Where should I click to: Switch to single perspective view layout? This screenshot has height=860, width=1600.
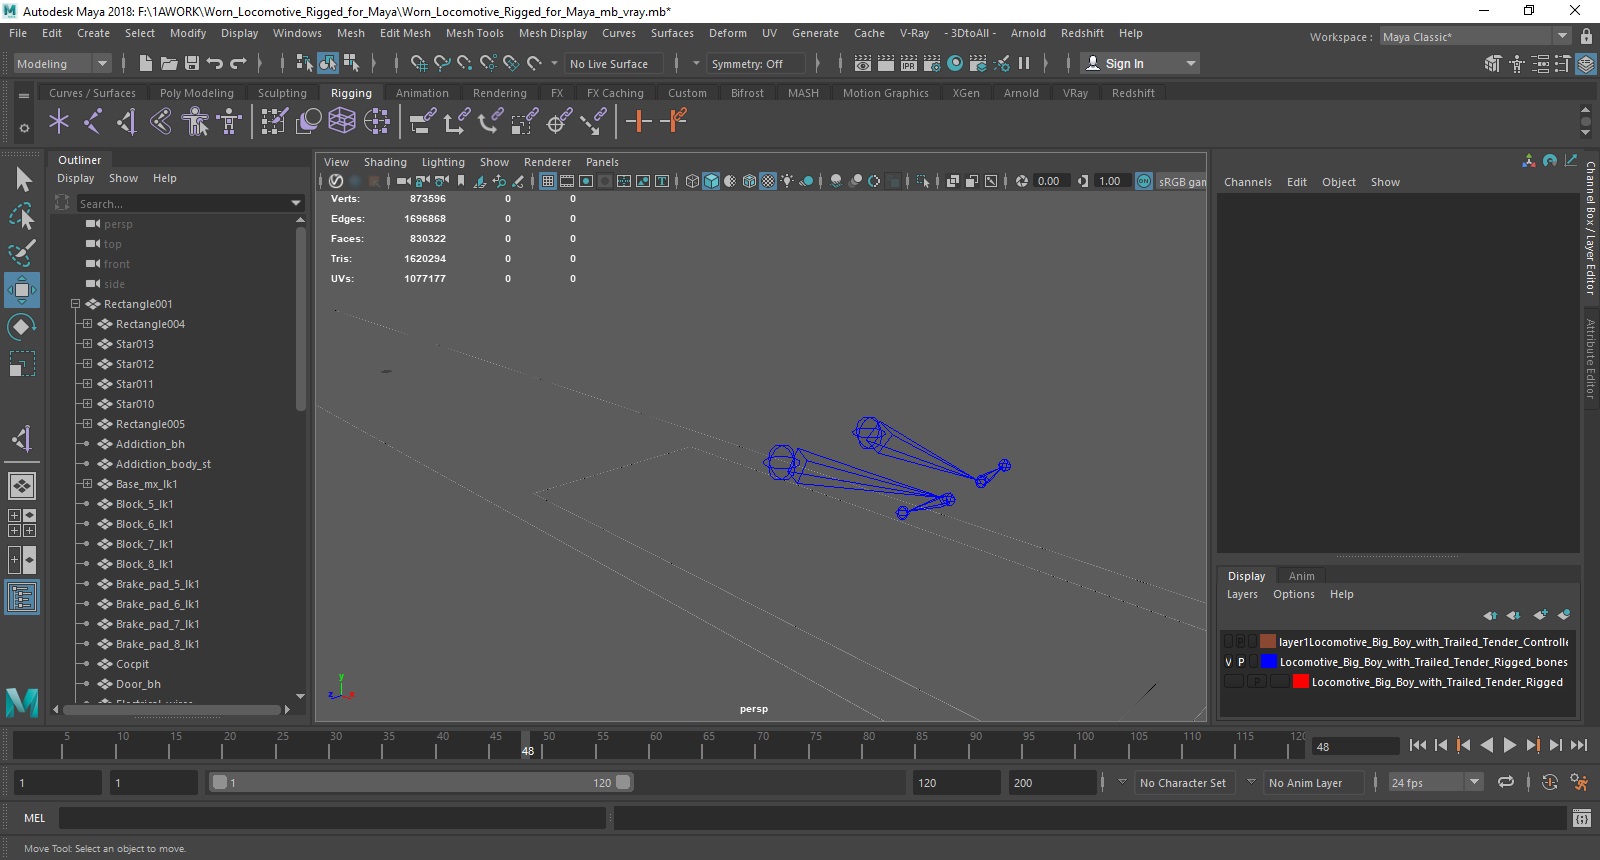pos(22,486)
